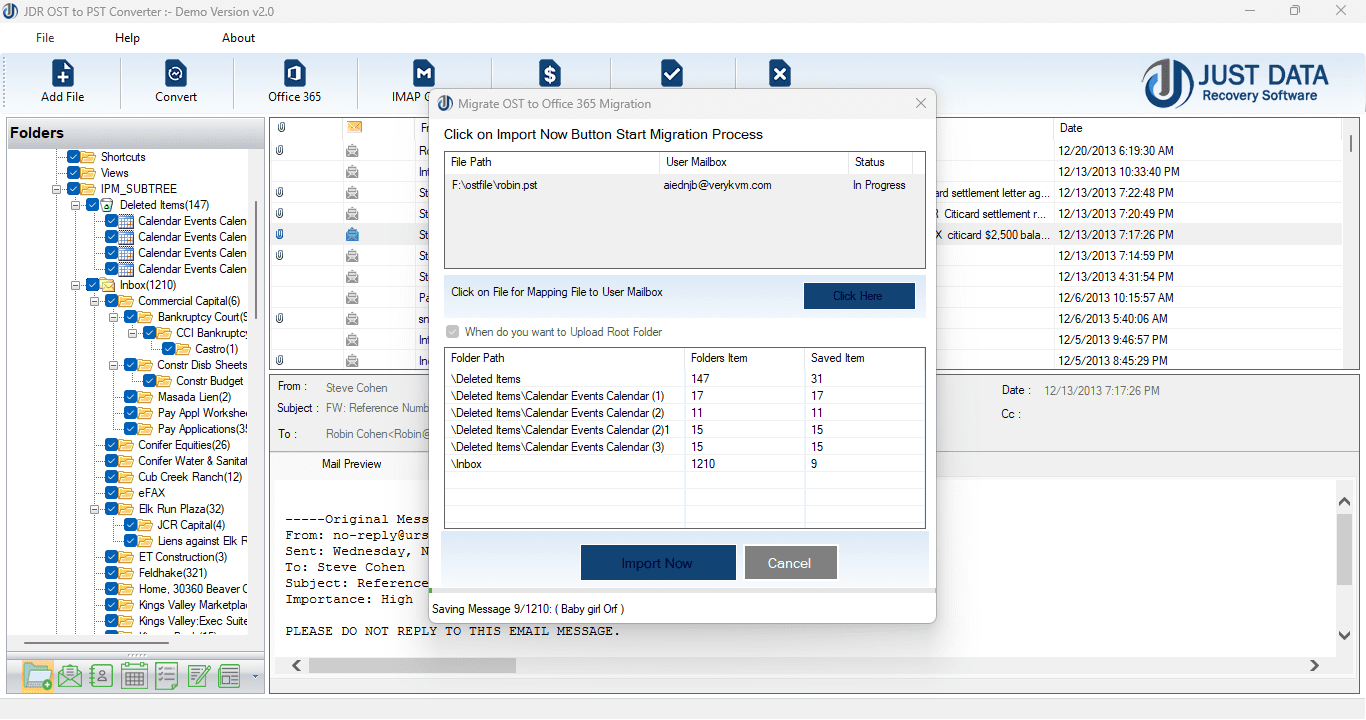Screen dimensions: 1366x720
Task: Switch to the notes pencil icon
Action: [199, 676]
